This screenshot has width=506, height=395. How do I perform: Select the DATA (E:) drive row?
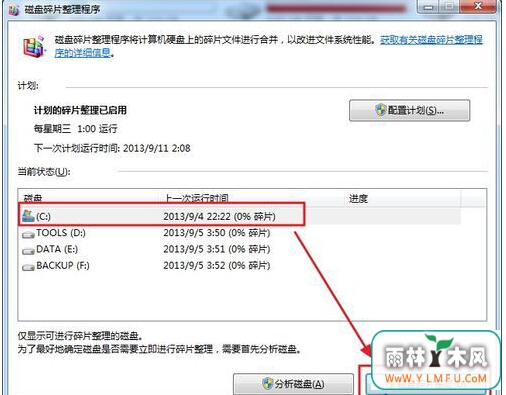click(x=240, y=249)
